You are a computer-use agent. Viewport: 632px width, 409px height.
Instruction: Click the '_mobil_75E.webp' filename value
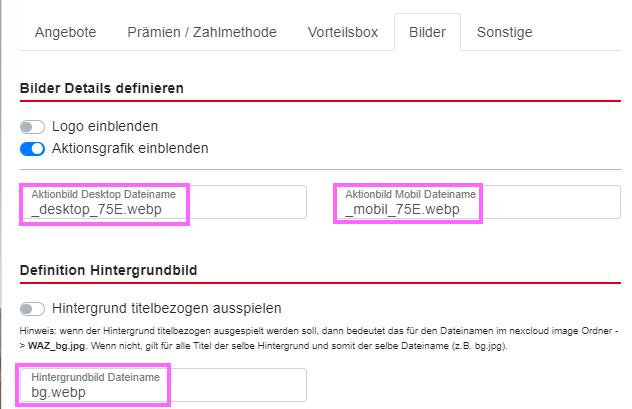pyautogui.click(x=402, y=210)
